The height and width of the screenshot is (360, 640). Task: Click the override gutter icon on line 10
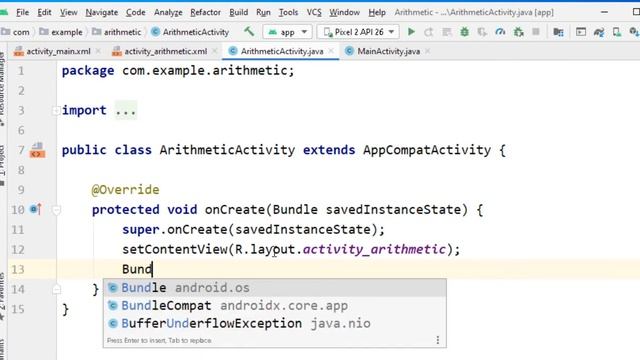coord(36,209)
